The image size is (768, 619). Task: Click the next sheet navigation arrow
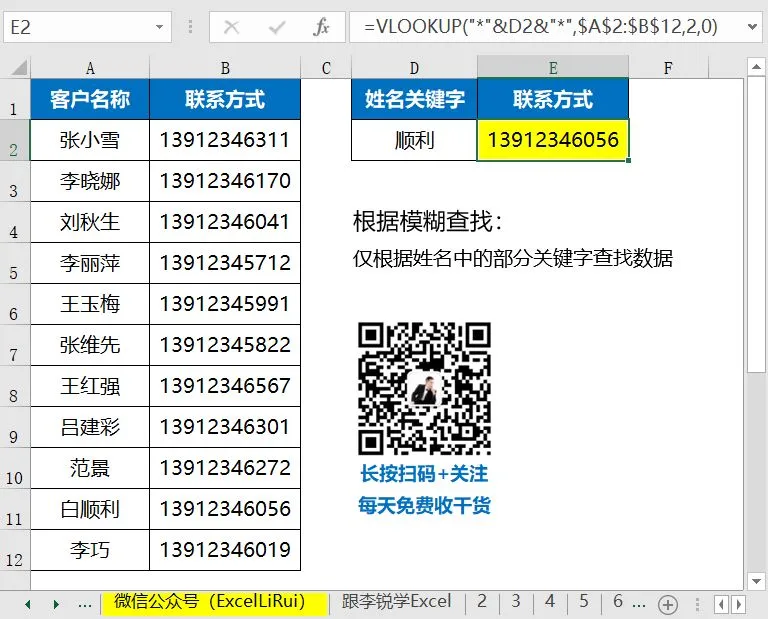coord(56,604)
